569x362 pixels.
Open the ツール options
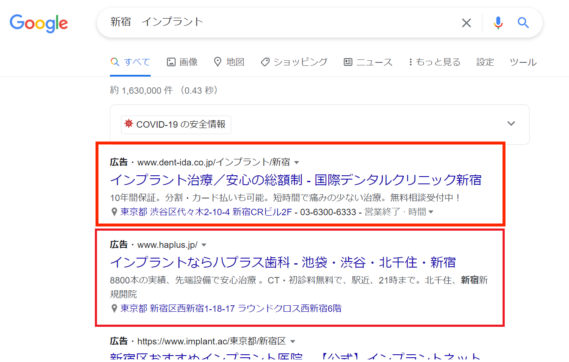523,62
